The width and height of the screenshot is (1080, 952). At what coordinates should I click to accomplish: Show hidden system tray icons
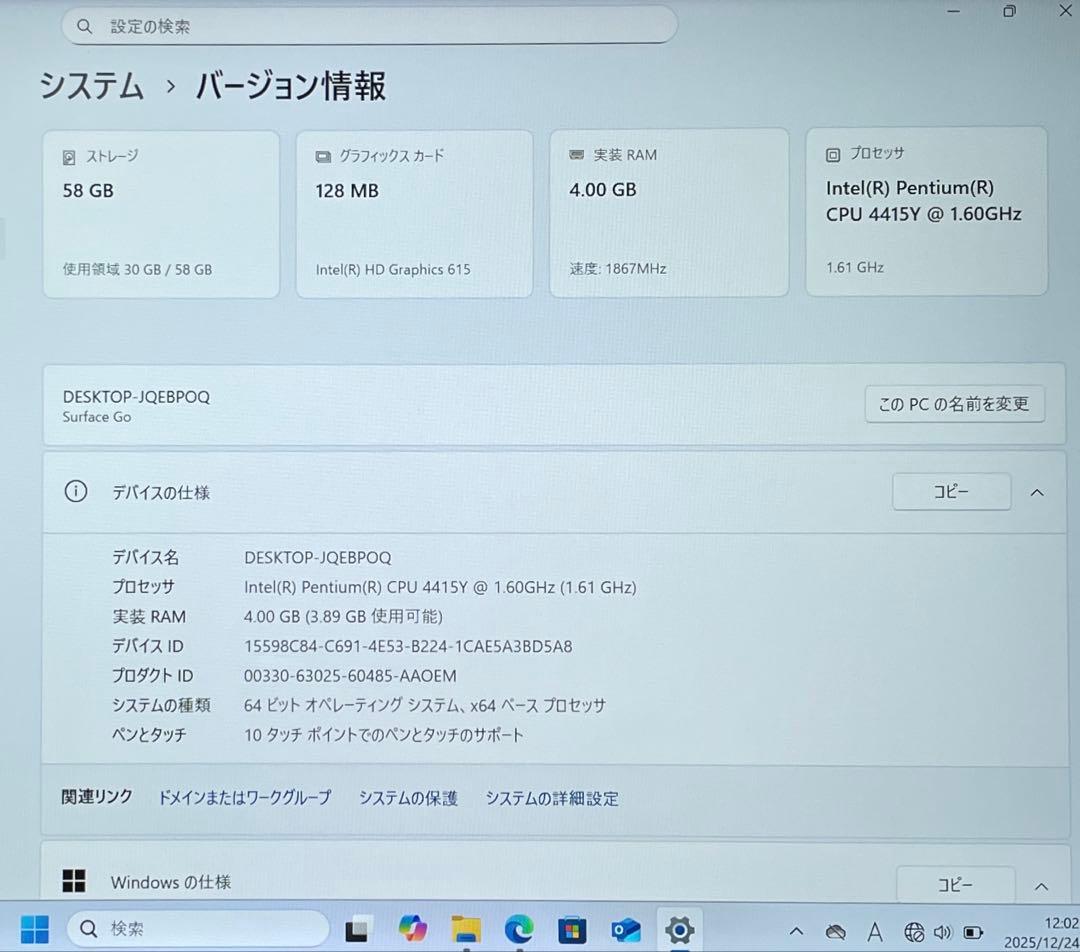[795, 929]
